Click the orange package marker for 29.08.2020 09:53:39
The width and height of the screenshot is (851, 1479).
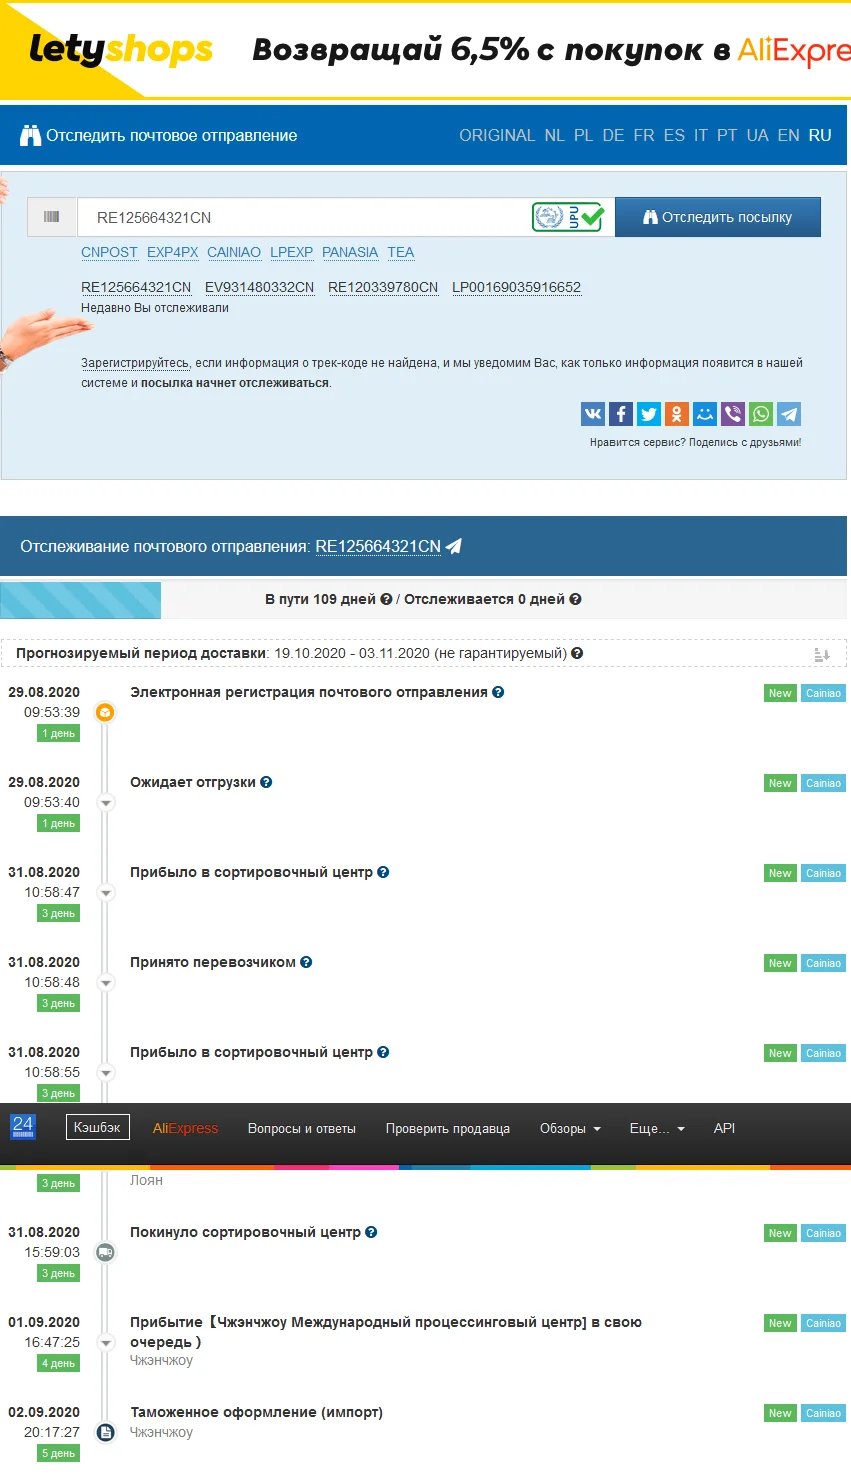click(105, 713)
